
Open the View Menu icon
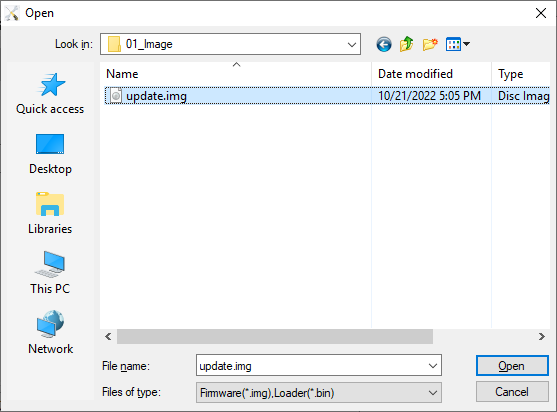click(458, 44)
